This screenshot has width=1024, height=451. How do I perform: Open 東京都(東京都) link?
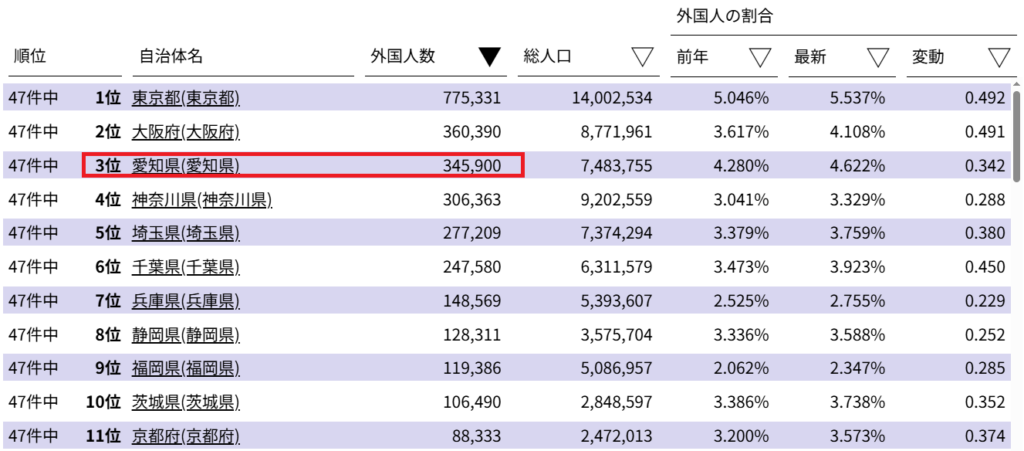click(x=185, y=98)
